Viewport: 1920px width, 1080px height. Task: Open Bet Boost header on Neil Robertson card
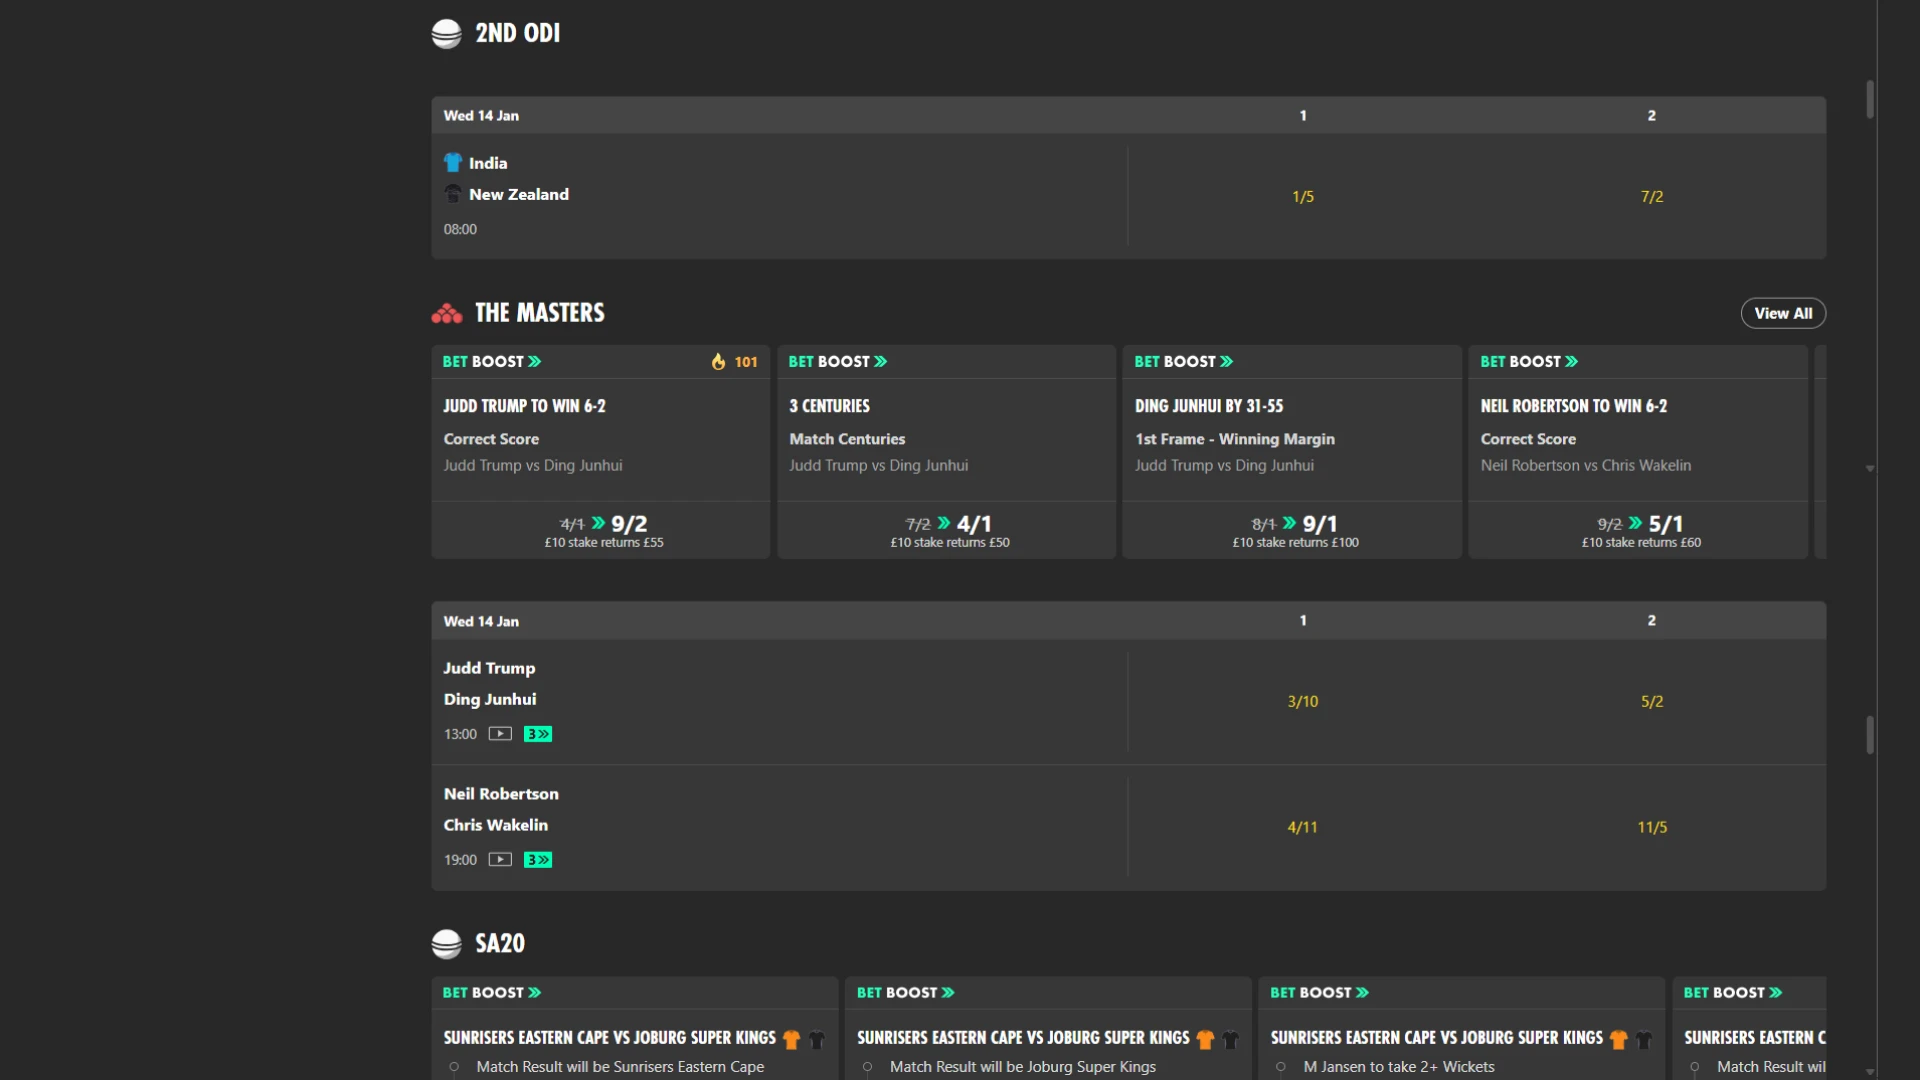click(1530, 362)
